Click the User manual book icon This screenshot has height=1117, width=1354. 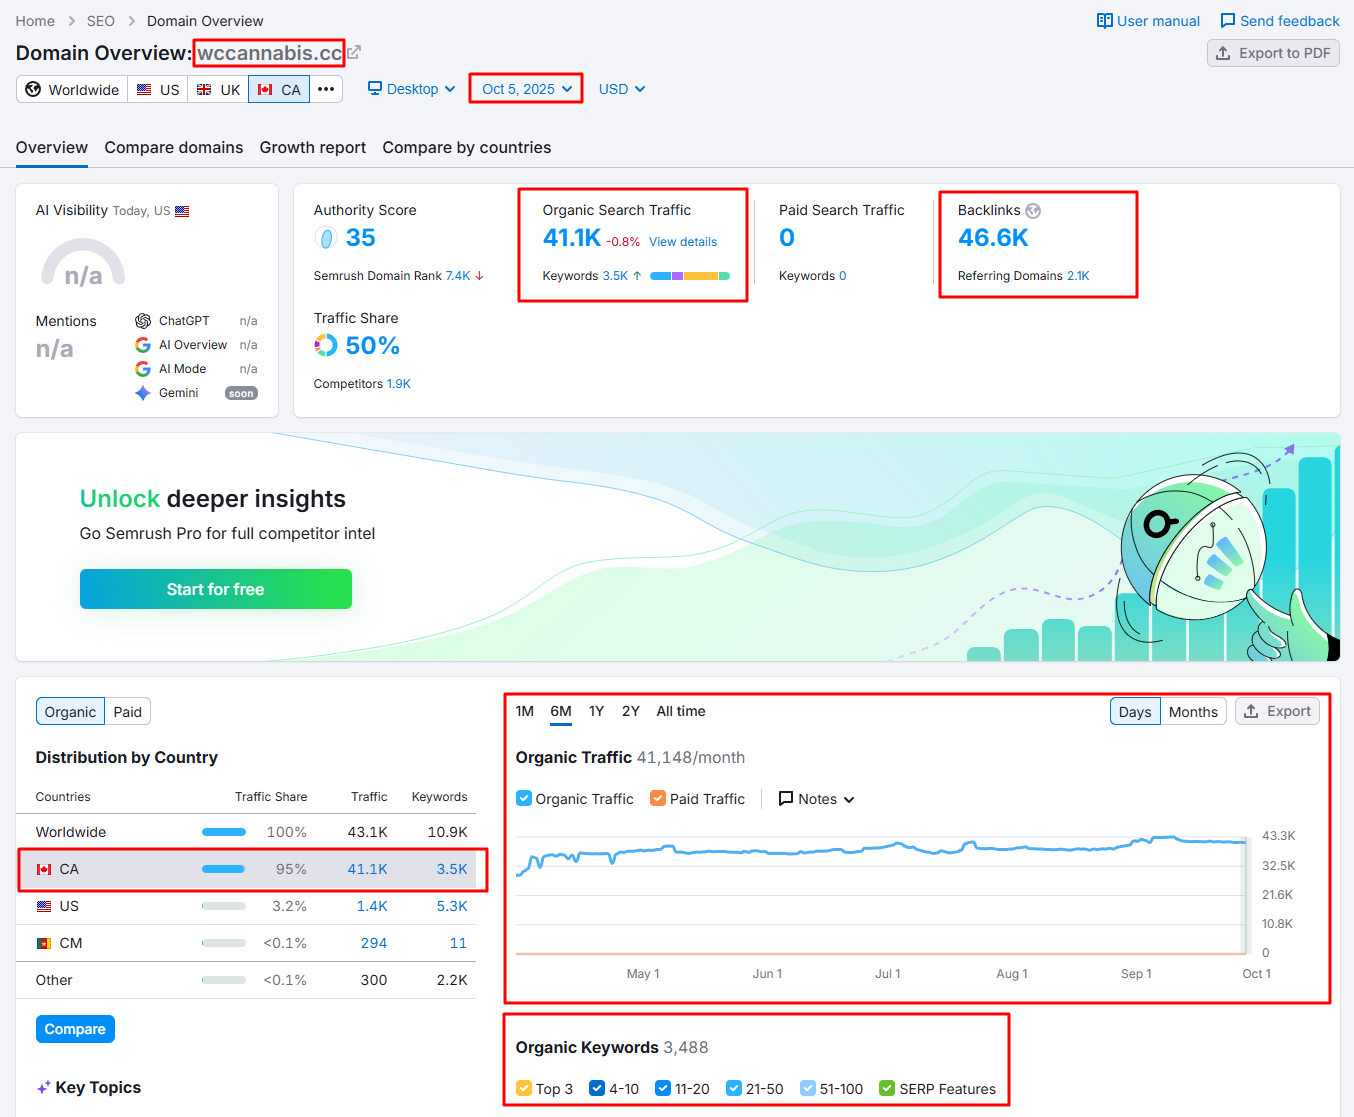pyautogui.click(x=1104, y=21)
